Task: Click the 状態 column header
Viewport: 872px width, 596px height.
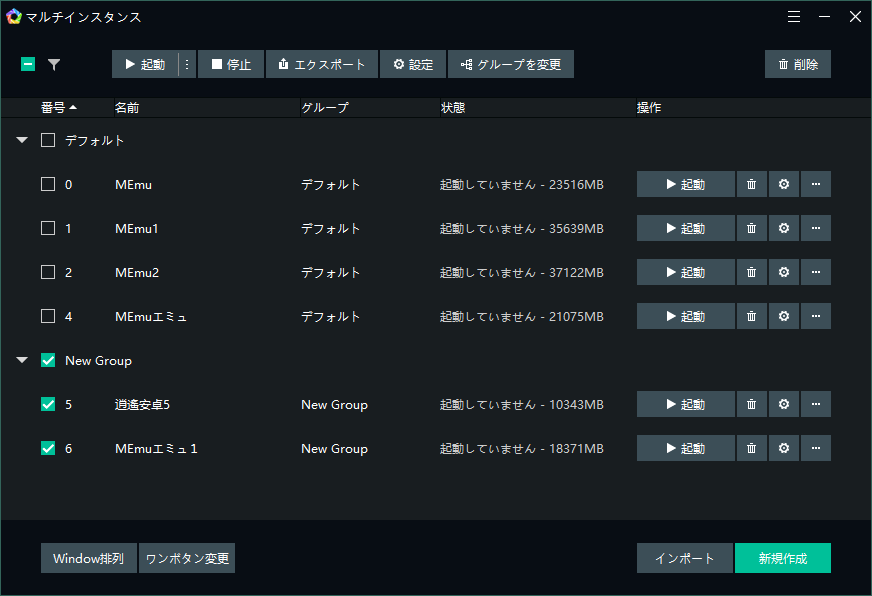Action: tap(453, 107)
